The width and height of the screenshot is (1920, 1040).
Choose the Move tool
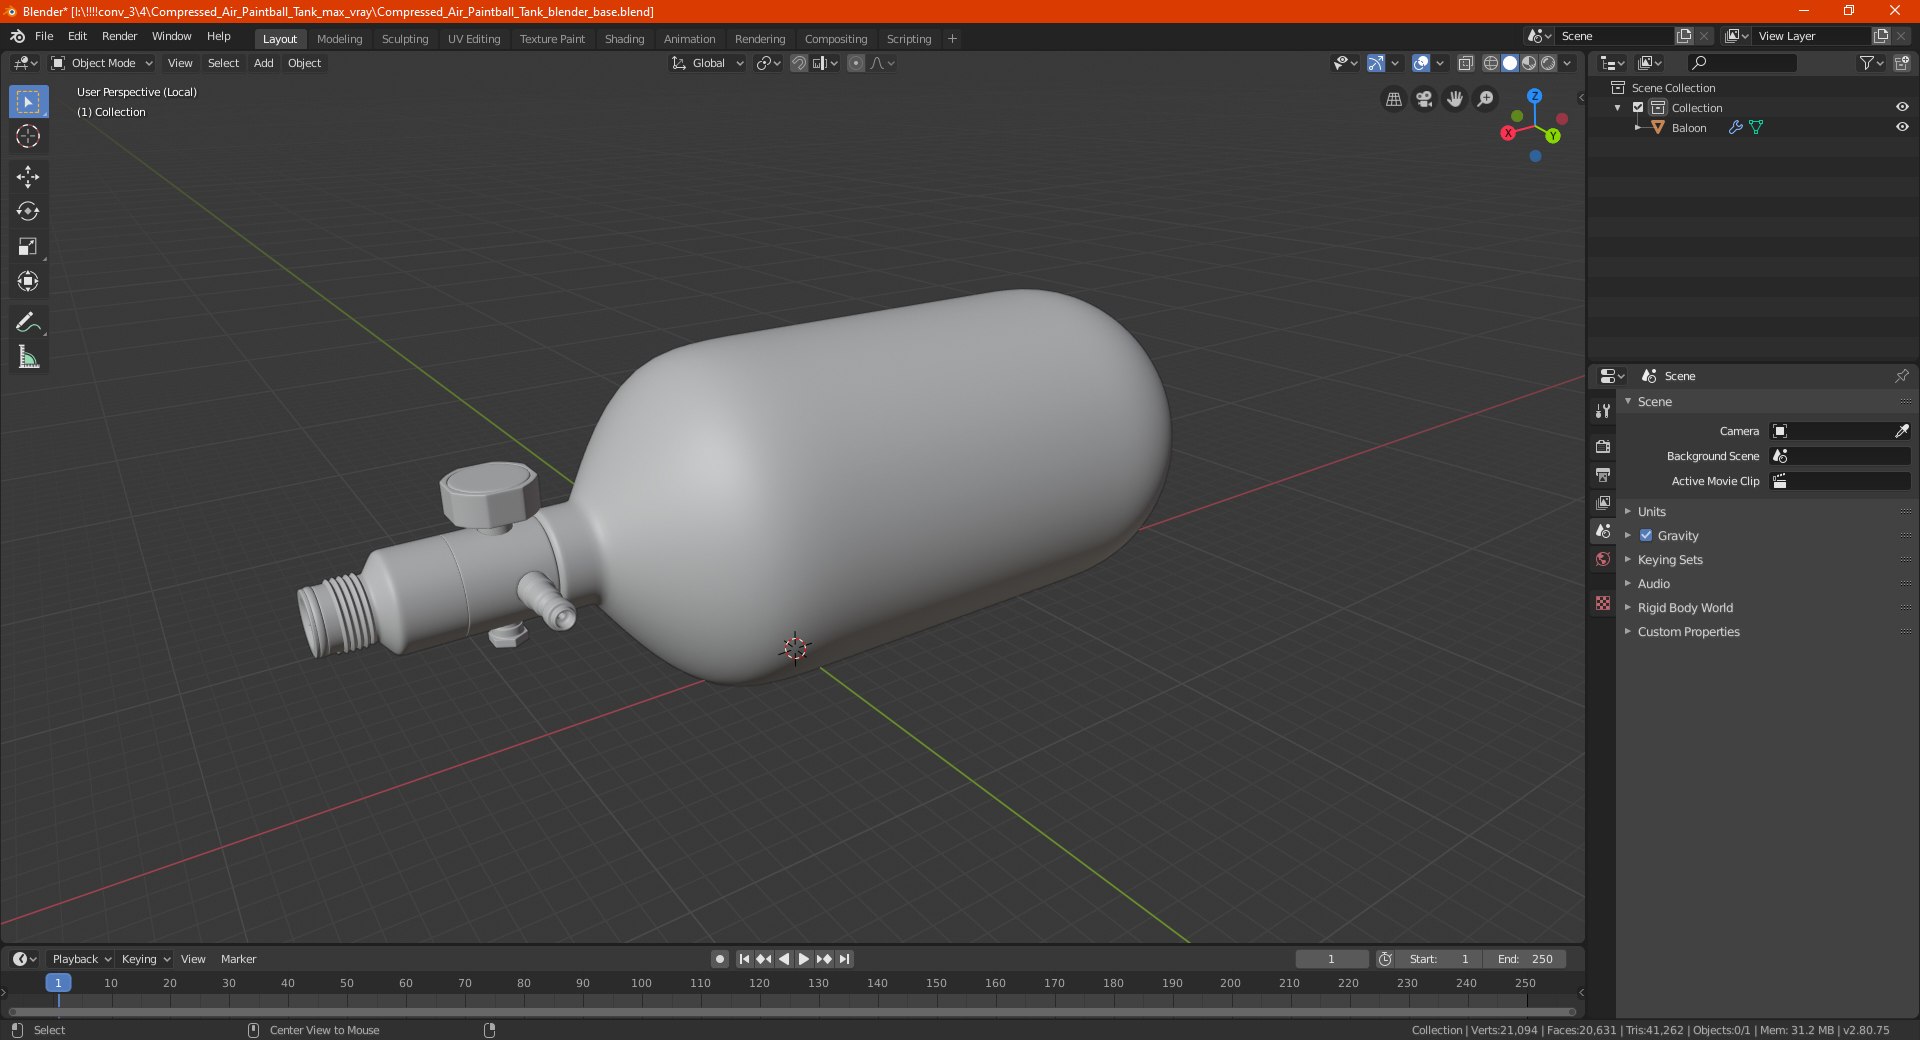pos(28,177)
